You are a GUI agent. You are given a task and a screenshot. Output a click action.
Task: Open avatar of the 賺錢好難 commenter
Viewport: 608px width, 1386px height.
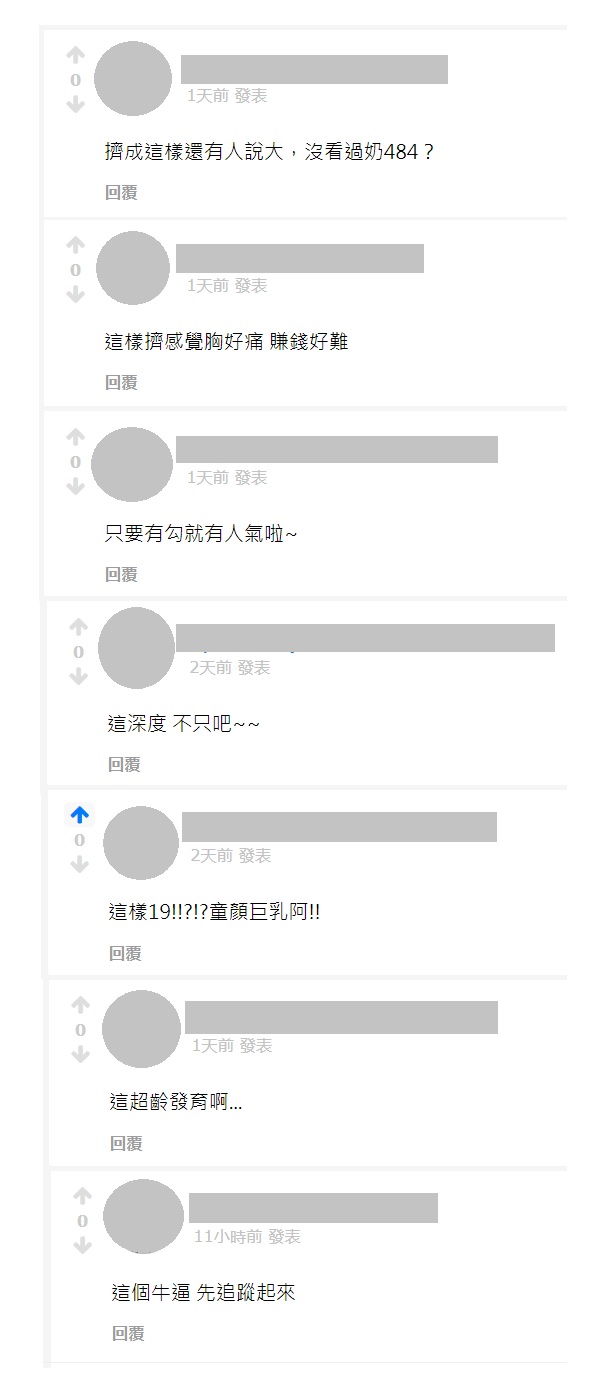[x=133, y=268]
